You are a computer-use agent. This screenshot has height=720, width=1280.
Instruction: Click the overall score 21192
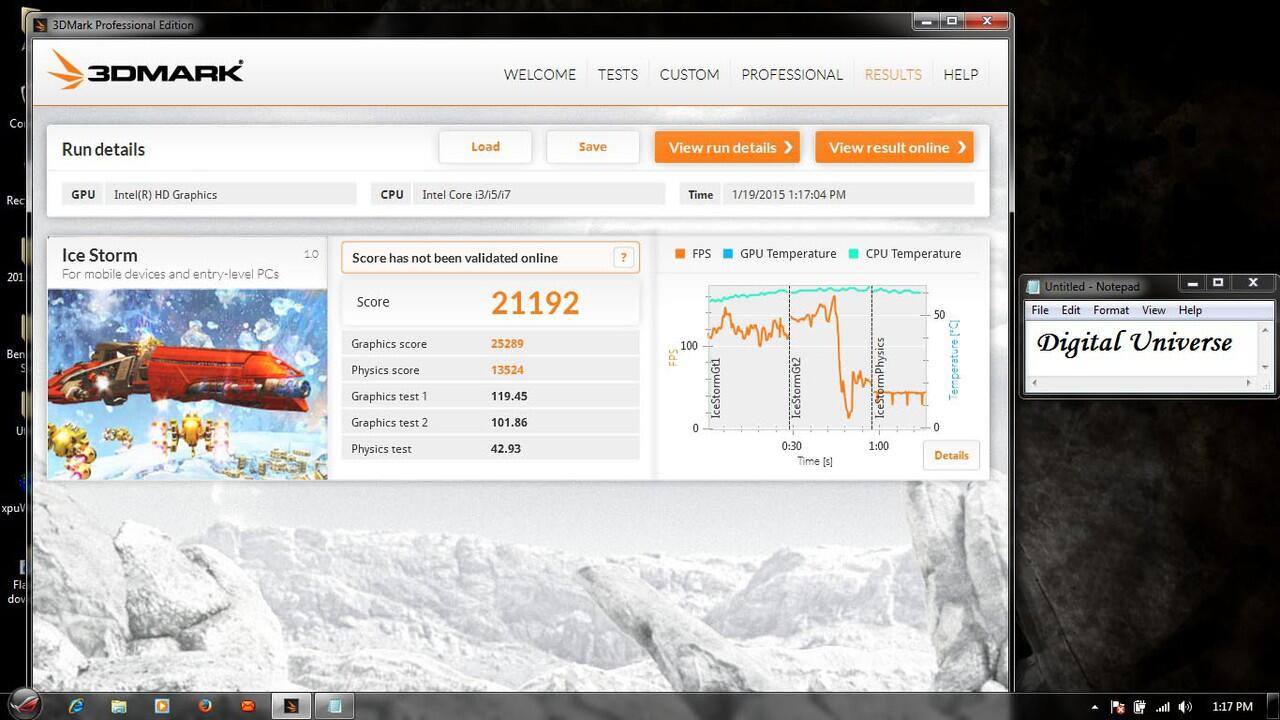pyautogui.click(x=535, y=302)
